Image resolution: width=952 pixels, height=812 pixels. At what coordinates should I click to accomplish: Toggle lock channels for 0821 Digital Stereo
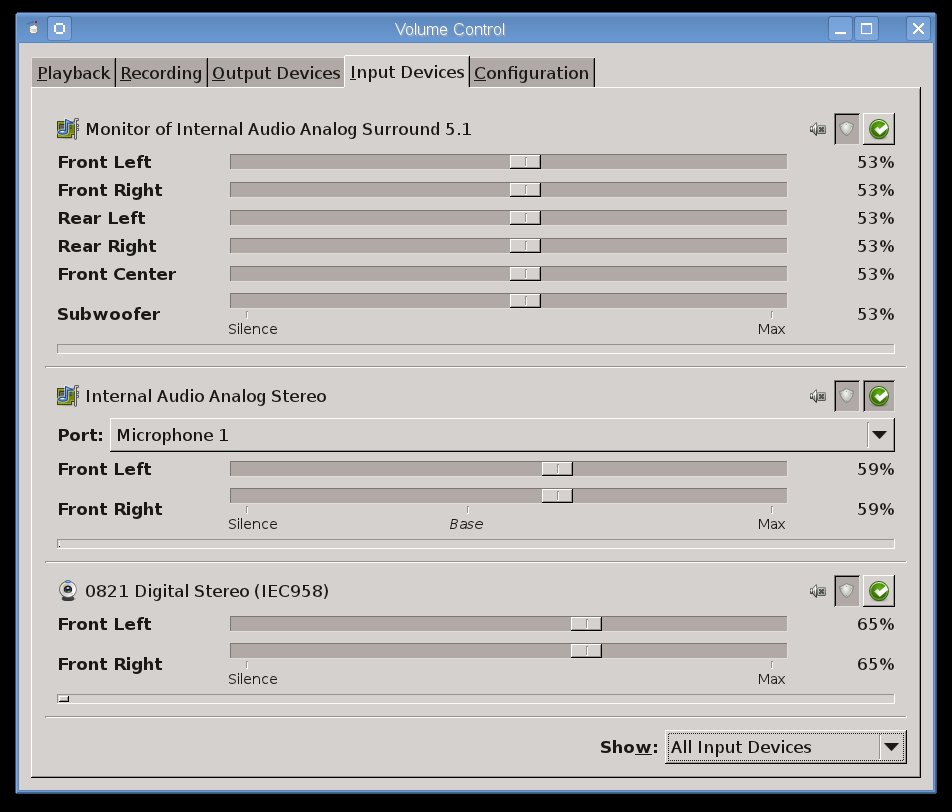(x=847, y=591)
